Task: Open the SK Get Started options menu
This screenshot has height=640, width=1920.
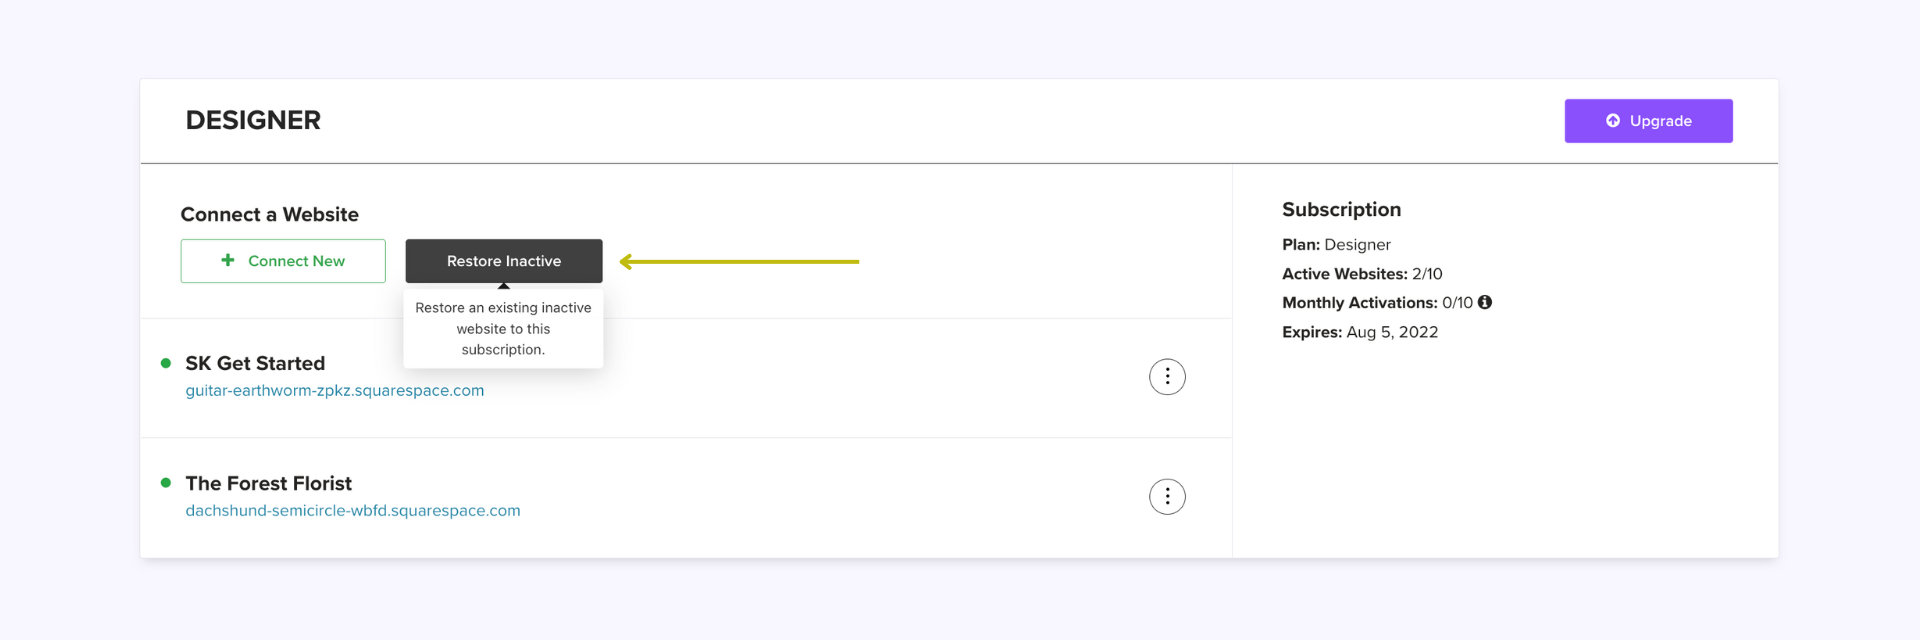Action: (1167, 377)
